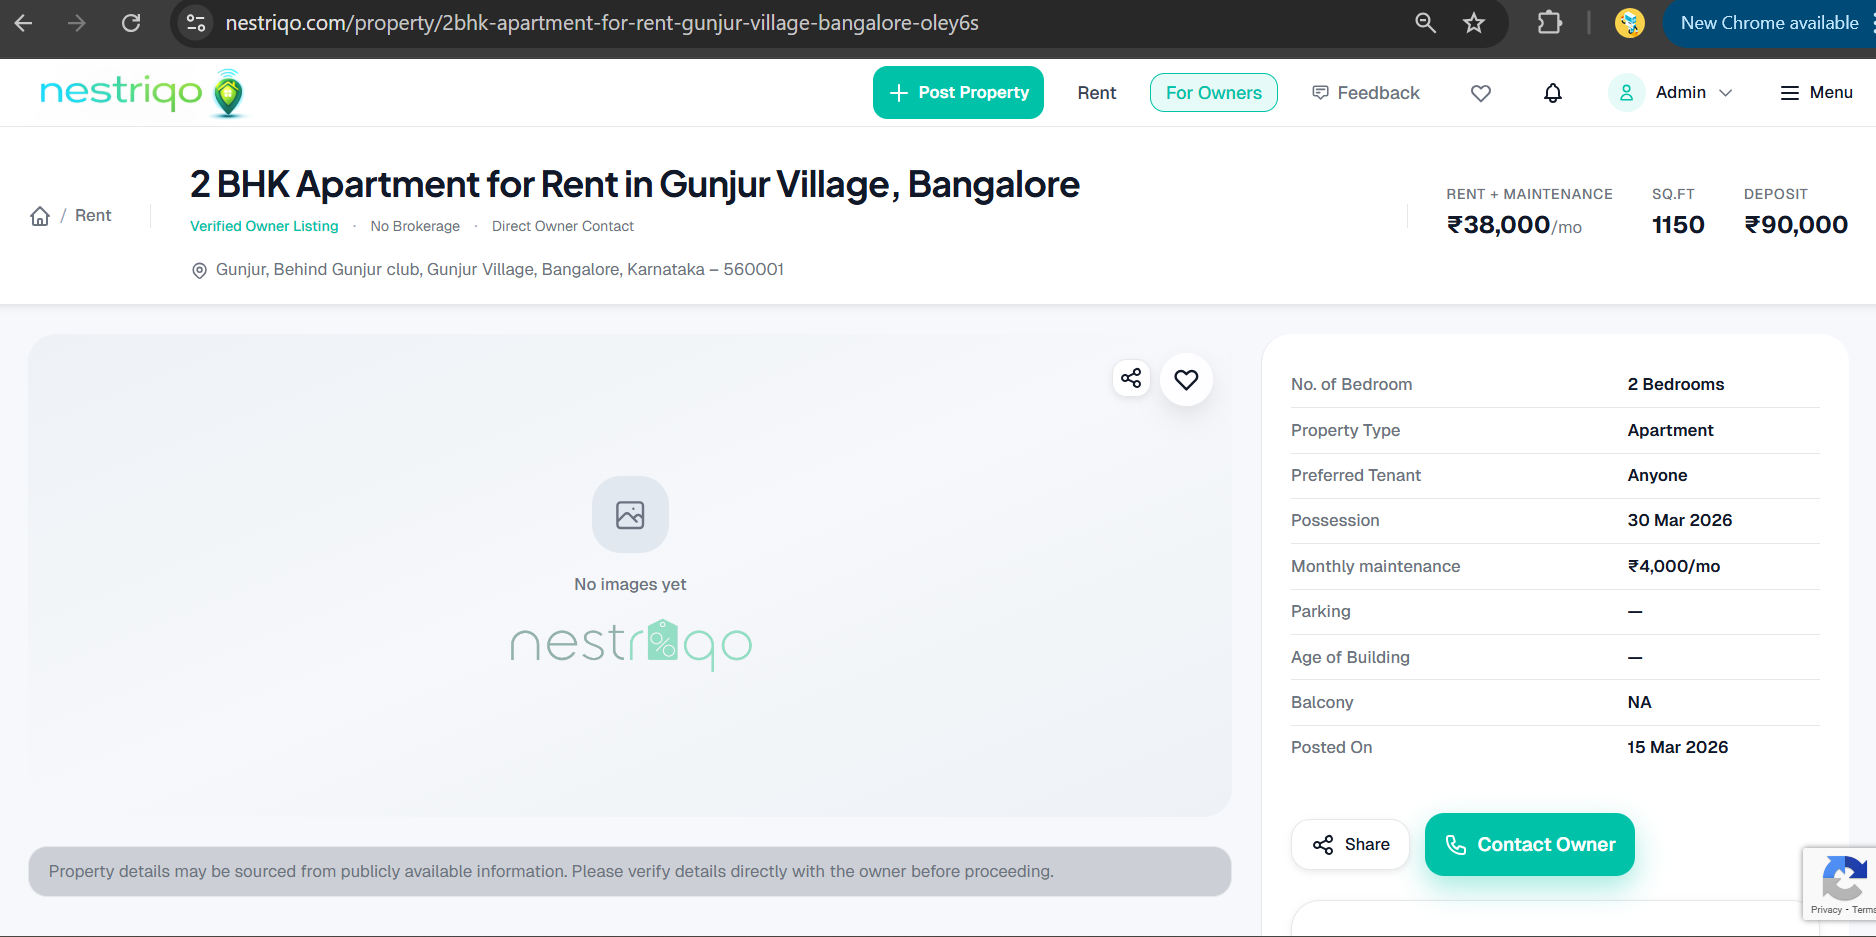Click the notification bell icon

click(1552, 92)
